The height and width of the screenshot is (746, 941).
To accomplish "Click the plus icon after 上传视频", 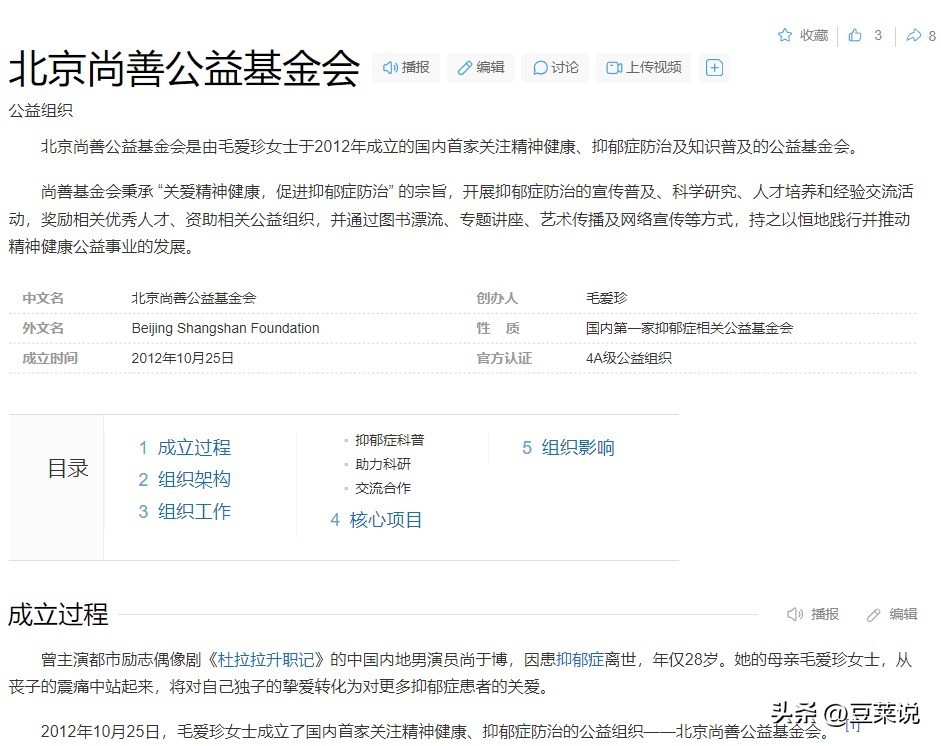I will [x=714, y=68].
